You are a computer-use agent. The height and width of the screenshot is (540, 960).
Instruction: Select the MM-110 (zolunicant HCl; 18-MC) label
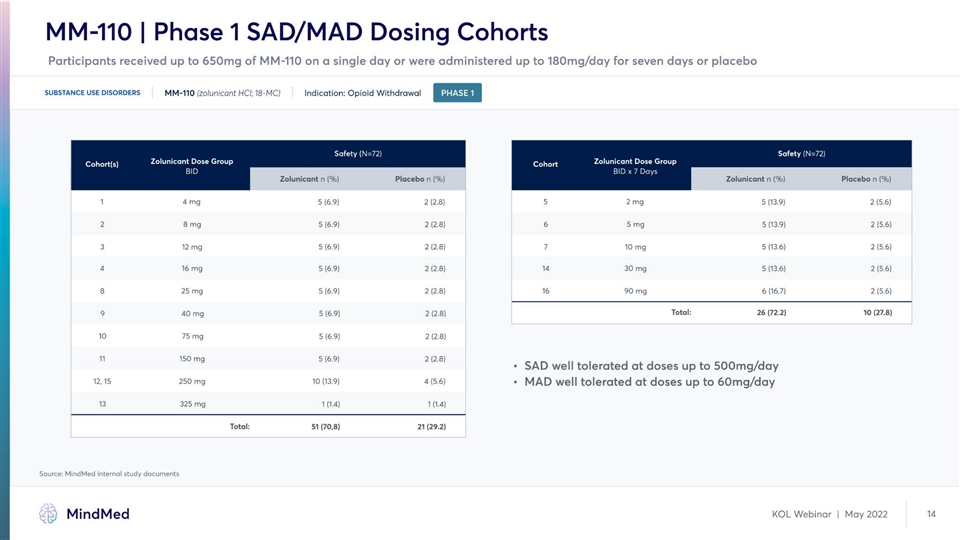point(222,93)
